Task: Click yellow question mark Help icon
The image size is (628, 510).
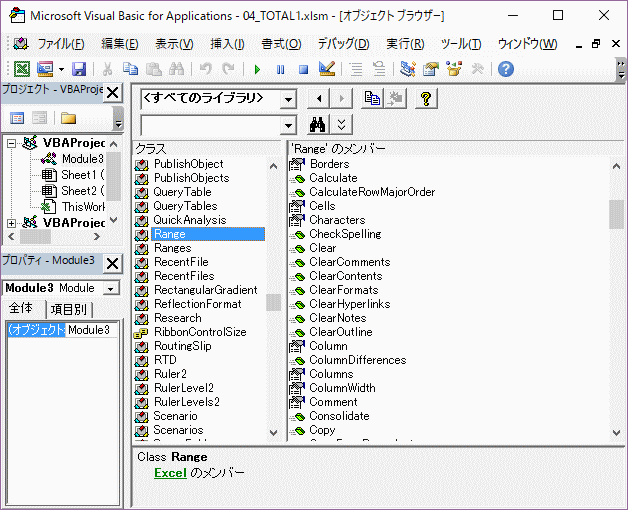Action: [426, 99]
